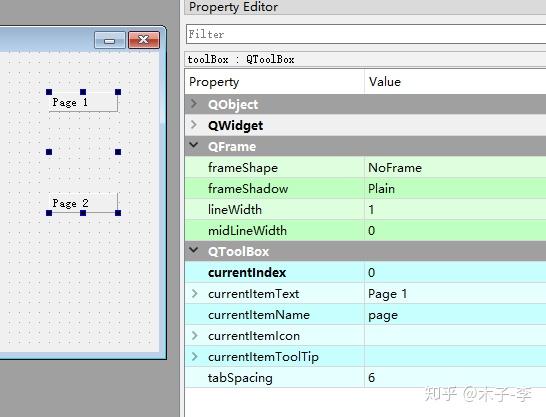Screen dimensions: 546x417
Task: Select the Page 2 toolbox tab
Action: click(83, 203)
